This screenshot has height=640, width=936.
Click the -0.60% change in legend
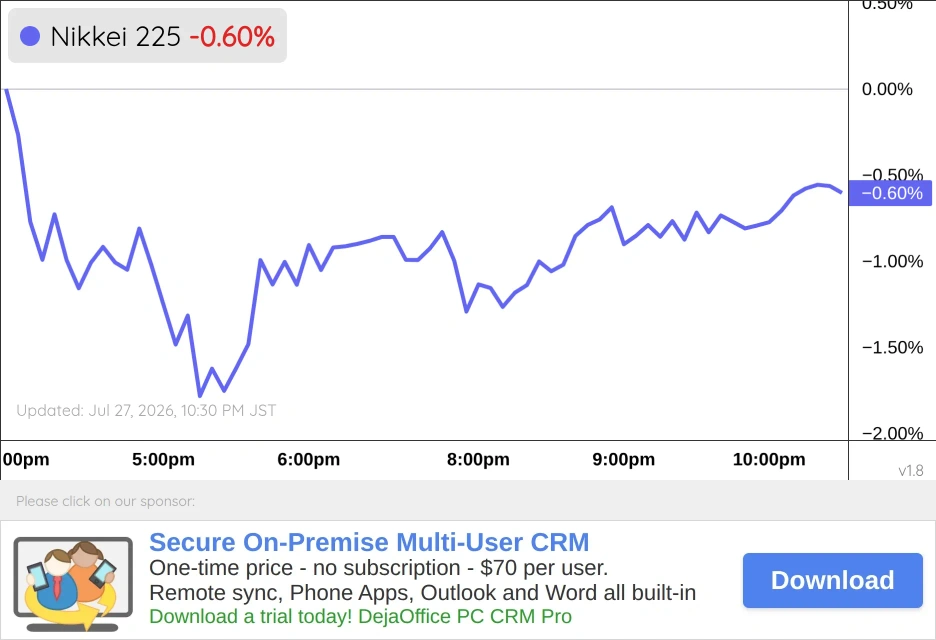[232, 36]
